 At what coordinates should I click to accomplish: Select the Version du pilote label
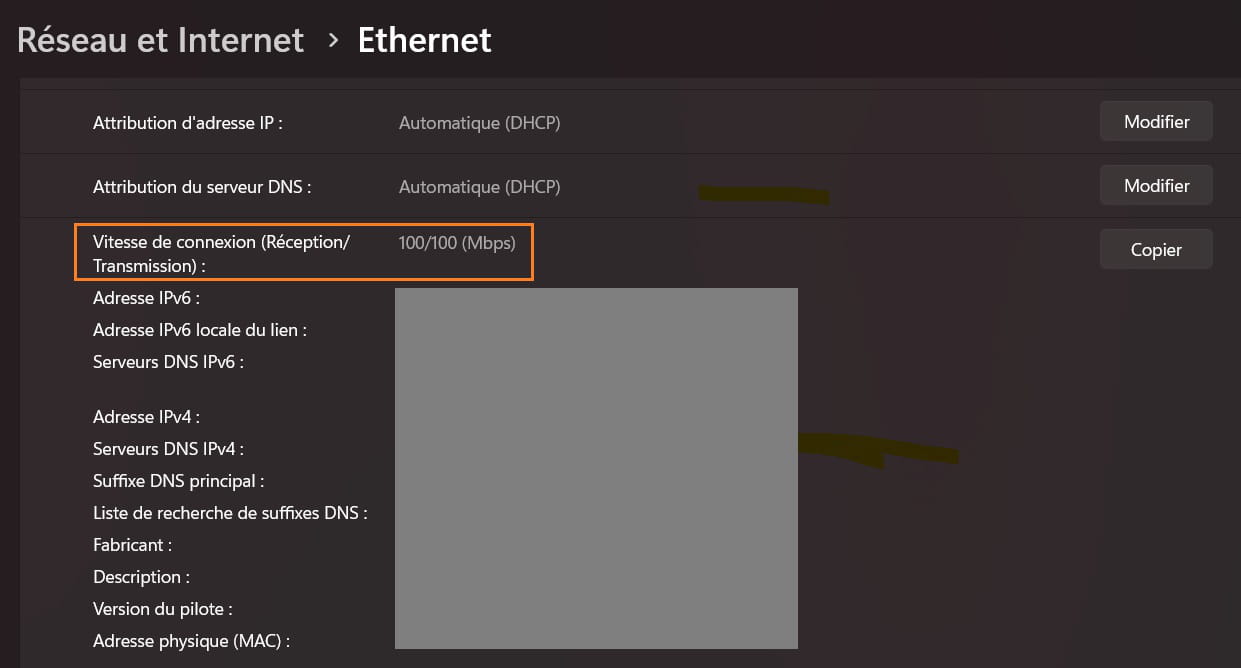click(x=163, y=609)
